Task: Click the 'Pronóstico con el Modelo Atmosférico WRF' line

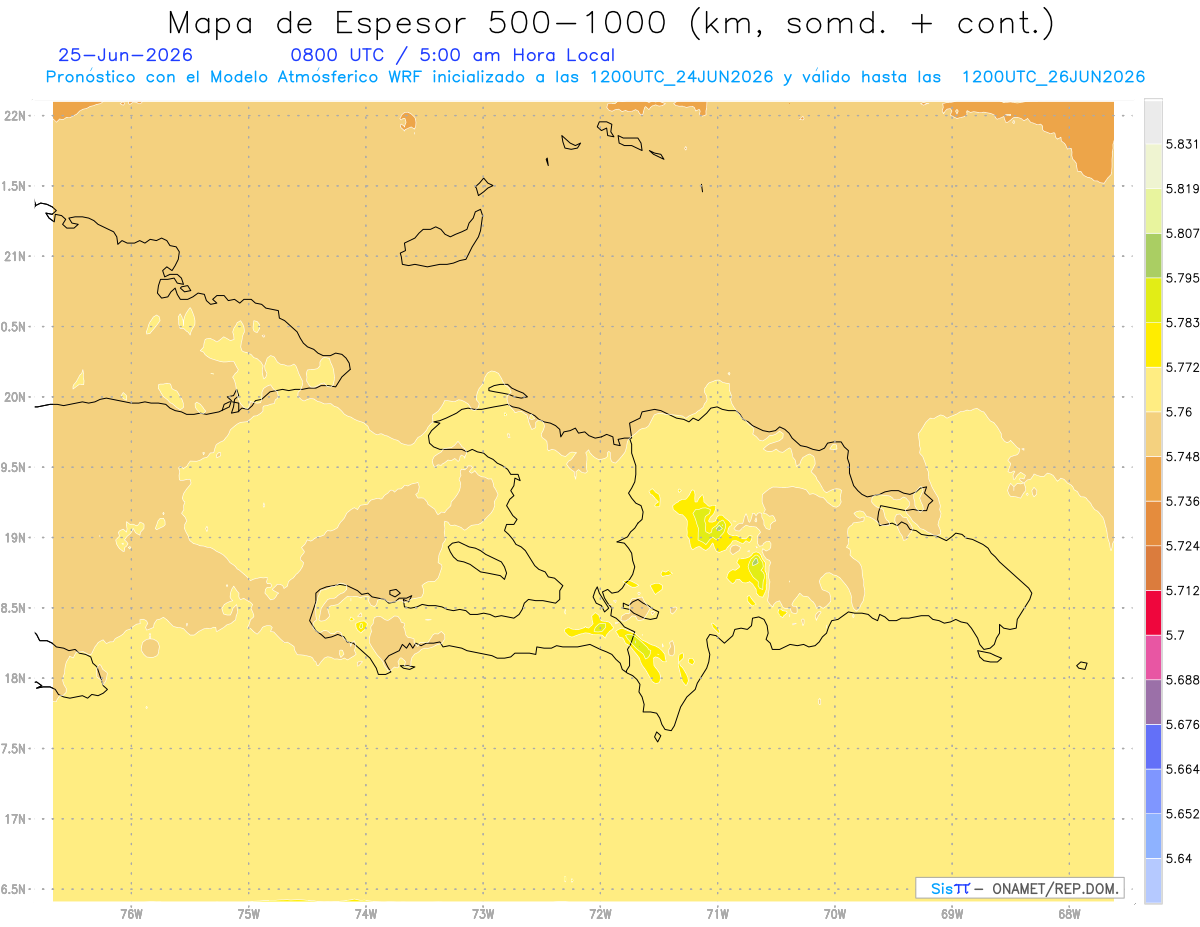Action: click(x=595, y=77)
